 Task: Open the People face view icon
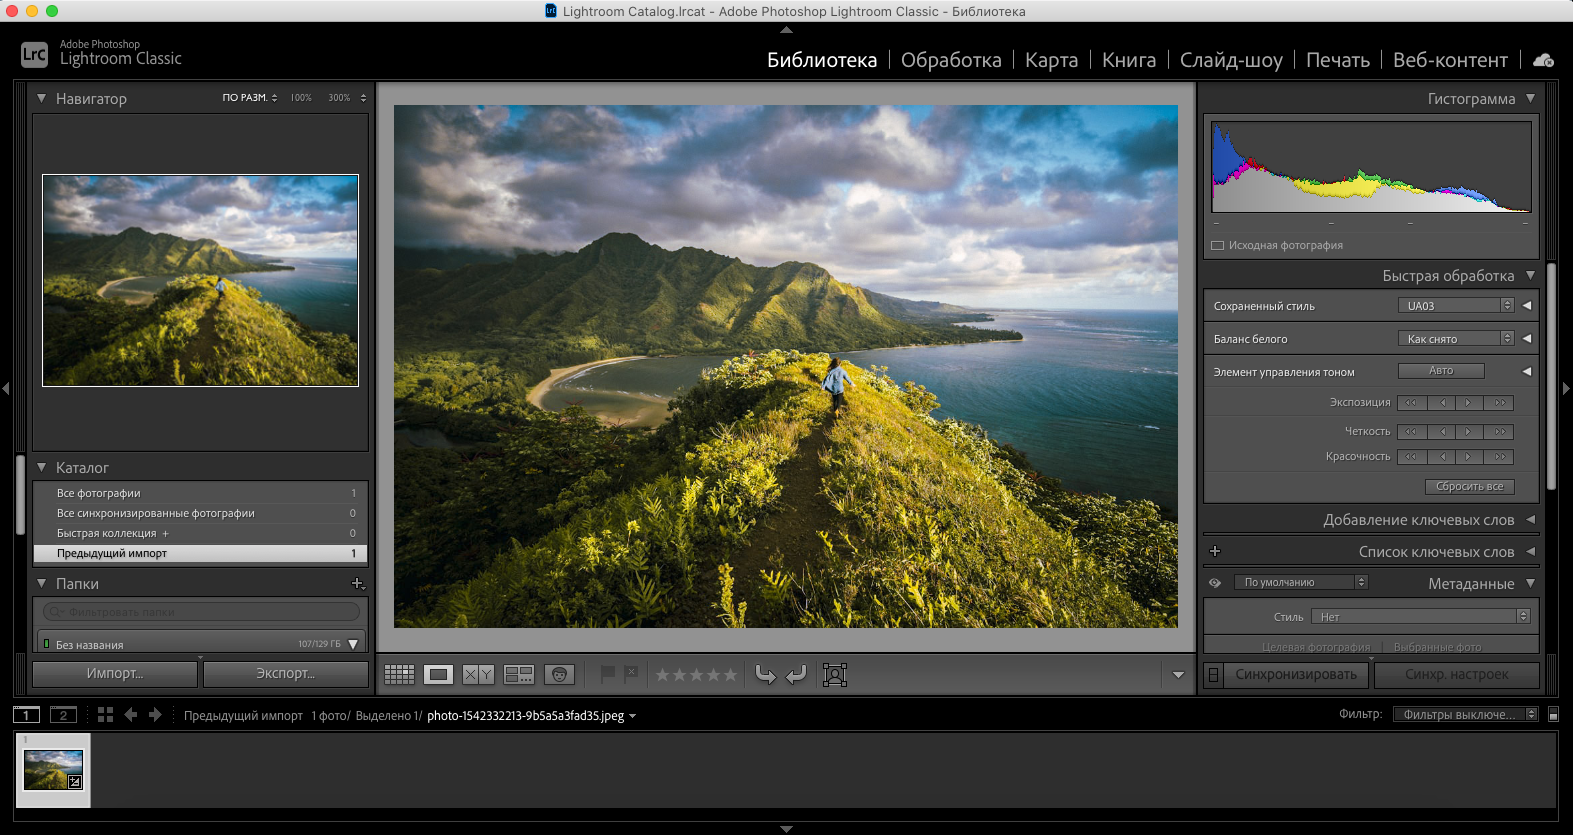pyautogui.click(x=559, y=675)
